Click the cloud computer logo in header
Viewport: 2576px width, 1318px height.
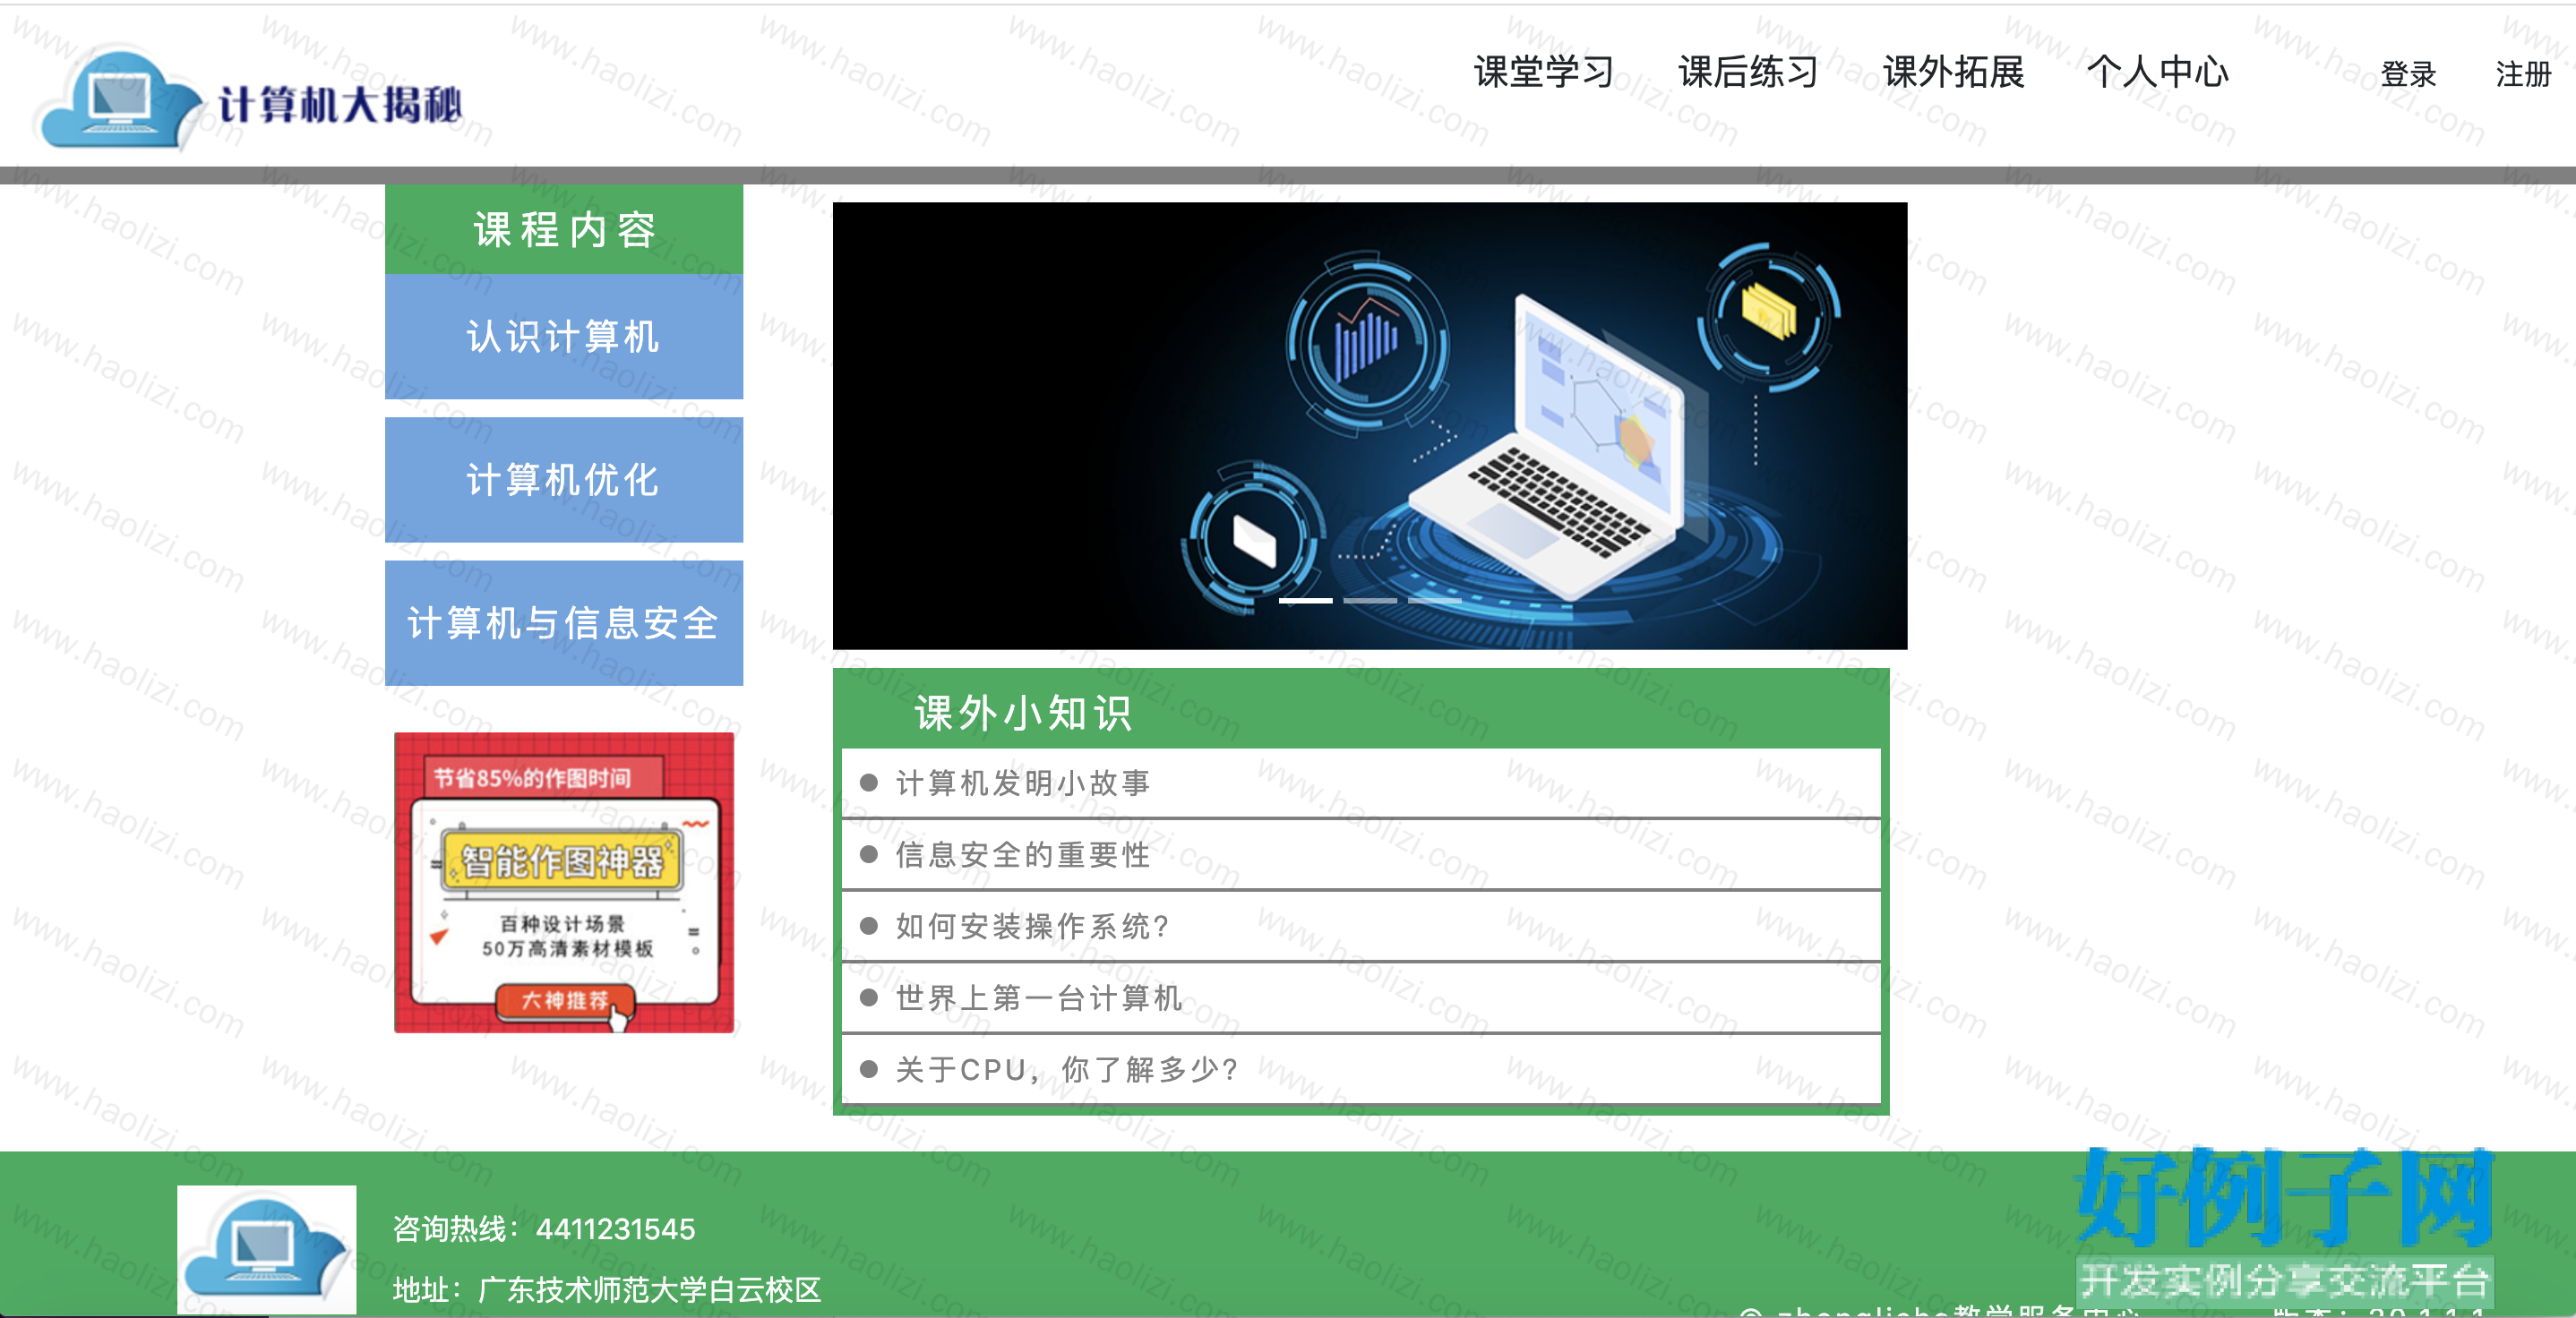120,100
